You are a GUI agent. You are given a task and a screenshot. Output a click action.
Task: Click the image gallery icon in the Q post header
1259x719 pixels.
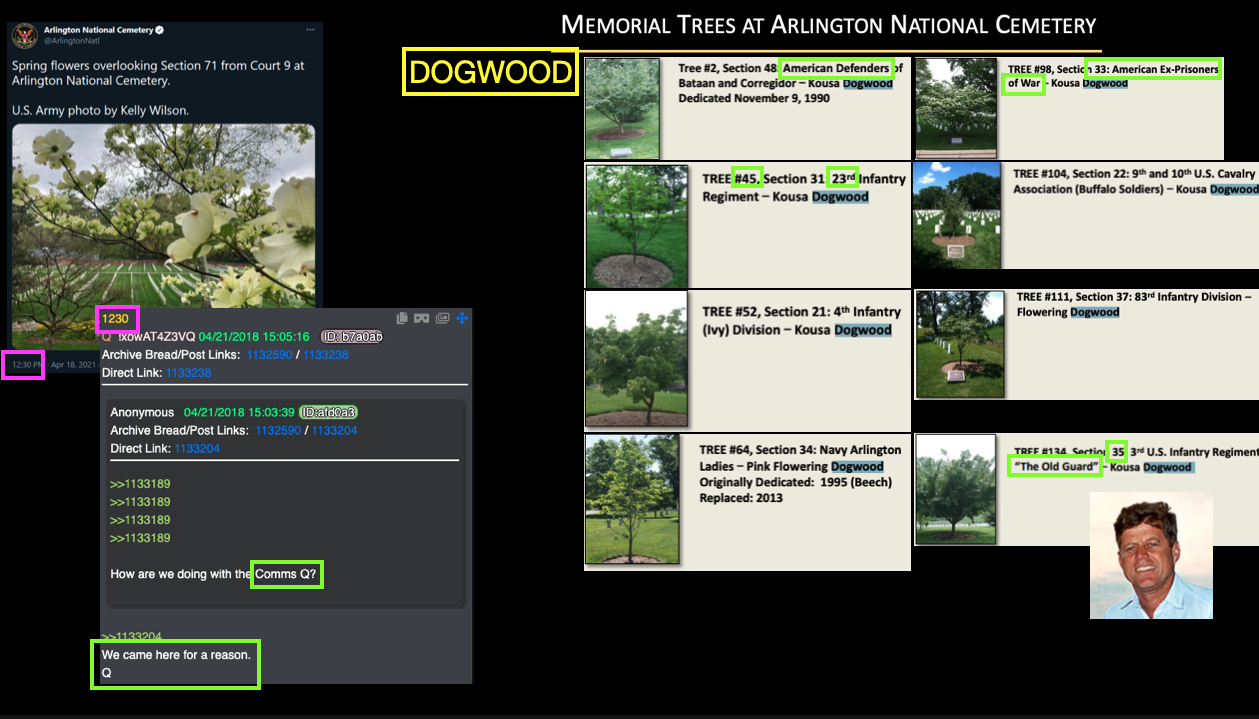point(443,318)
